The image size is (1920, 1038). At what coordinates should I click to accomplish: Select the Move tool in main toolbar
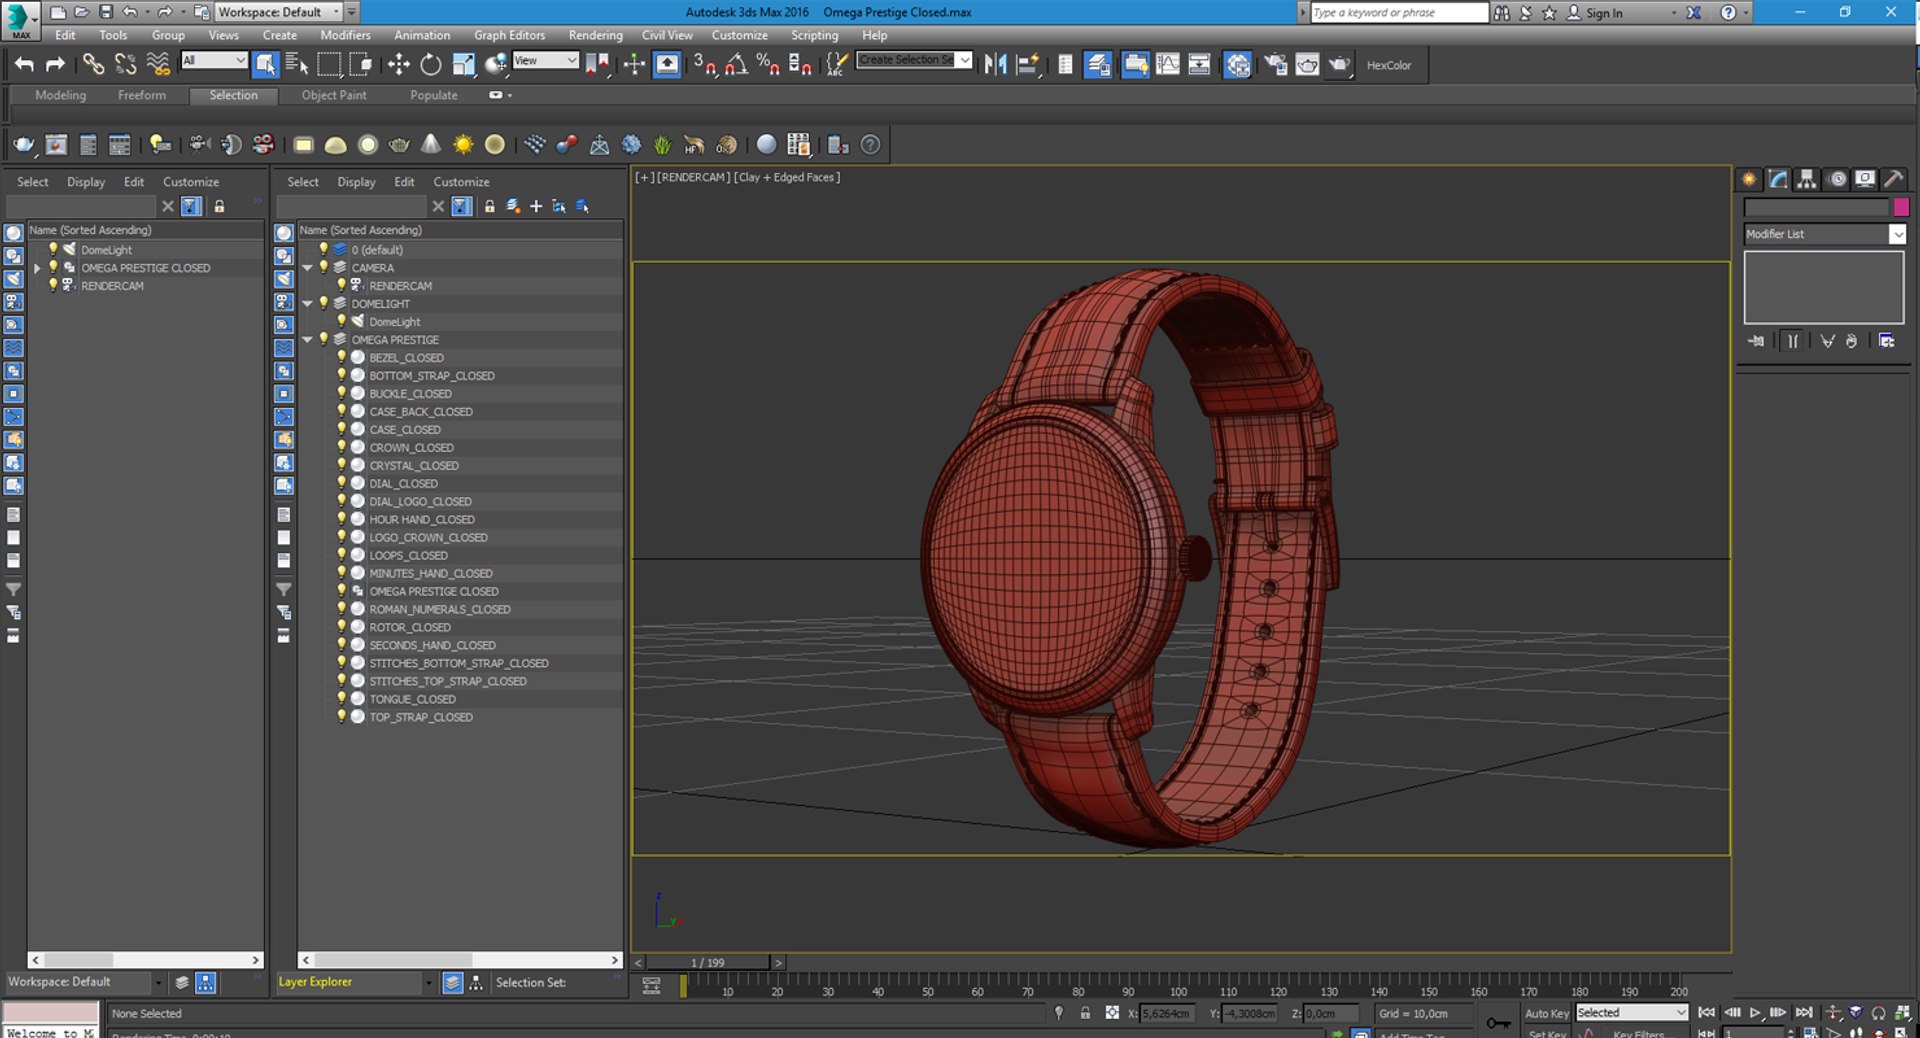coord(398,65)
